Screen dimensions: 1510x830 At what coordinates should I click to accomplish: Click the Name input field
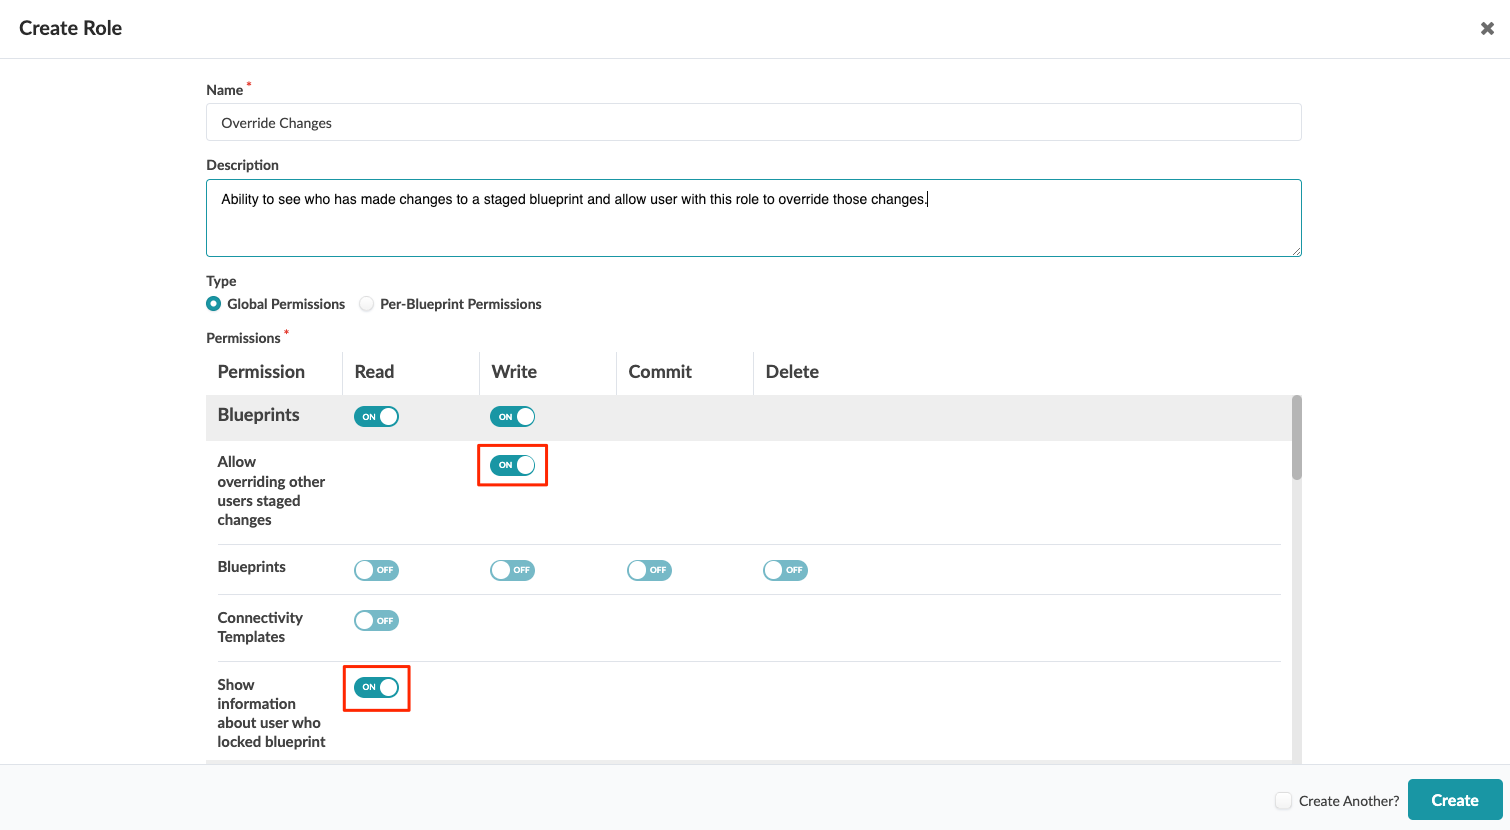coord(753,123)
